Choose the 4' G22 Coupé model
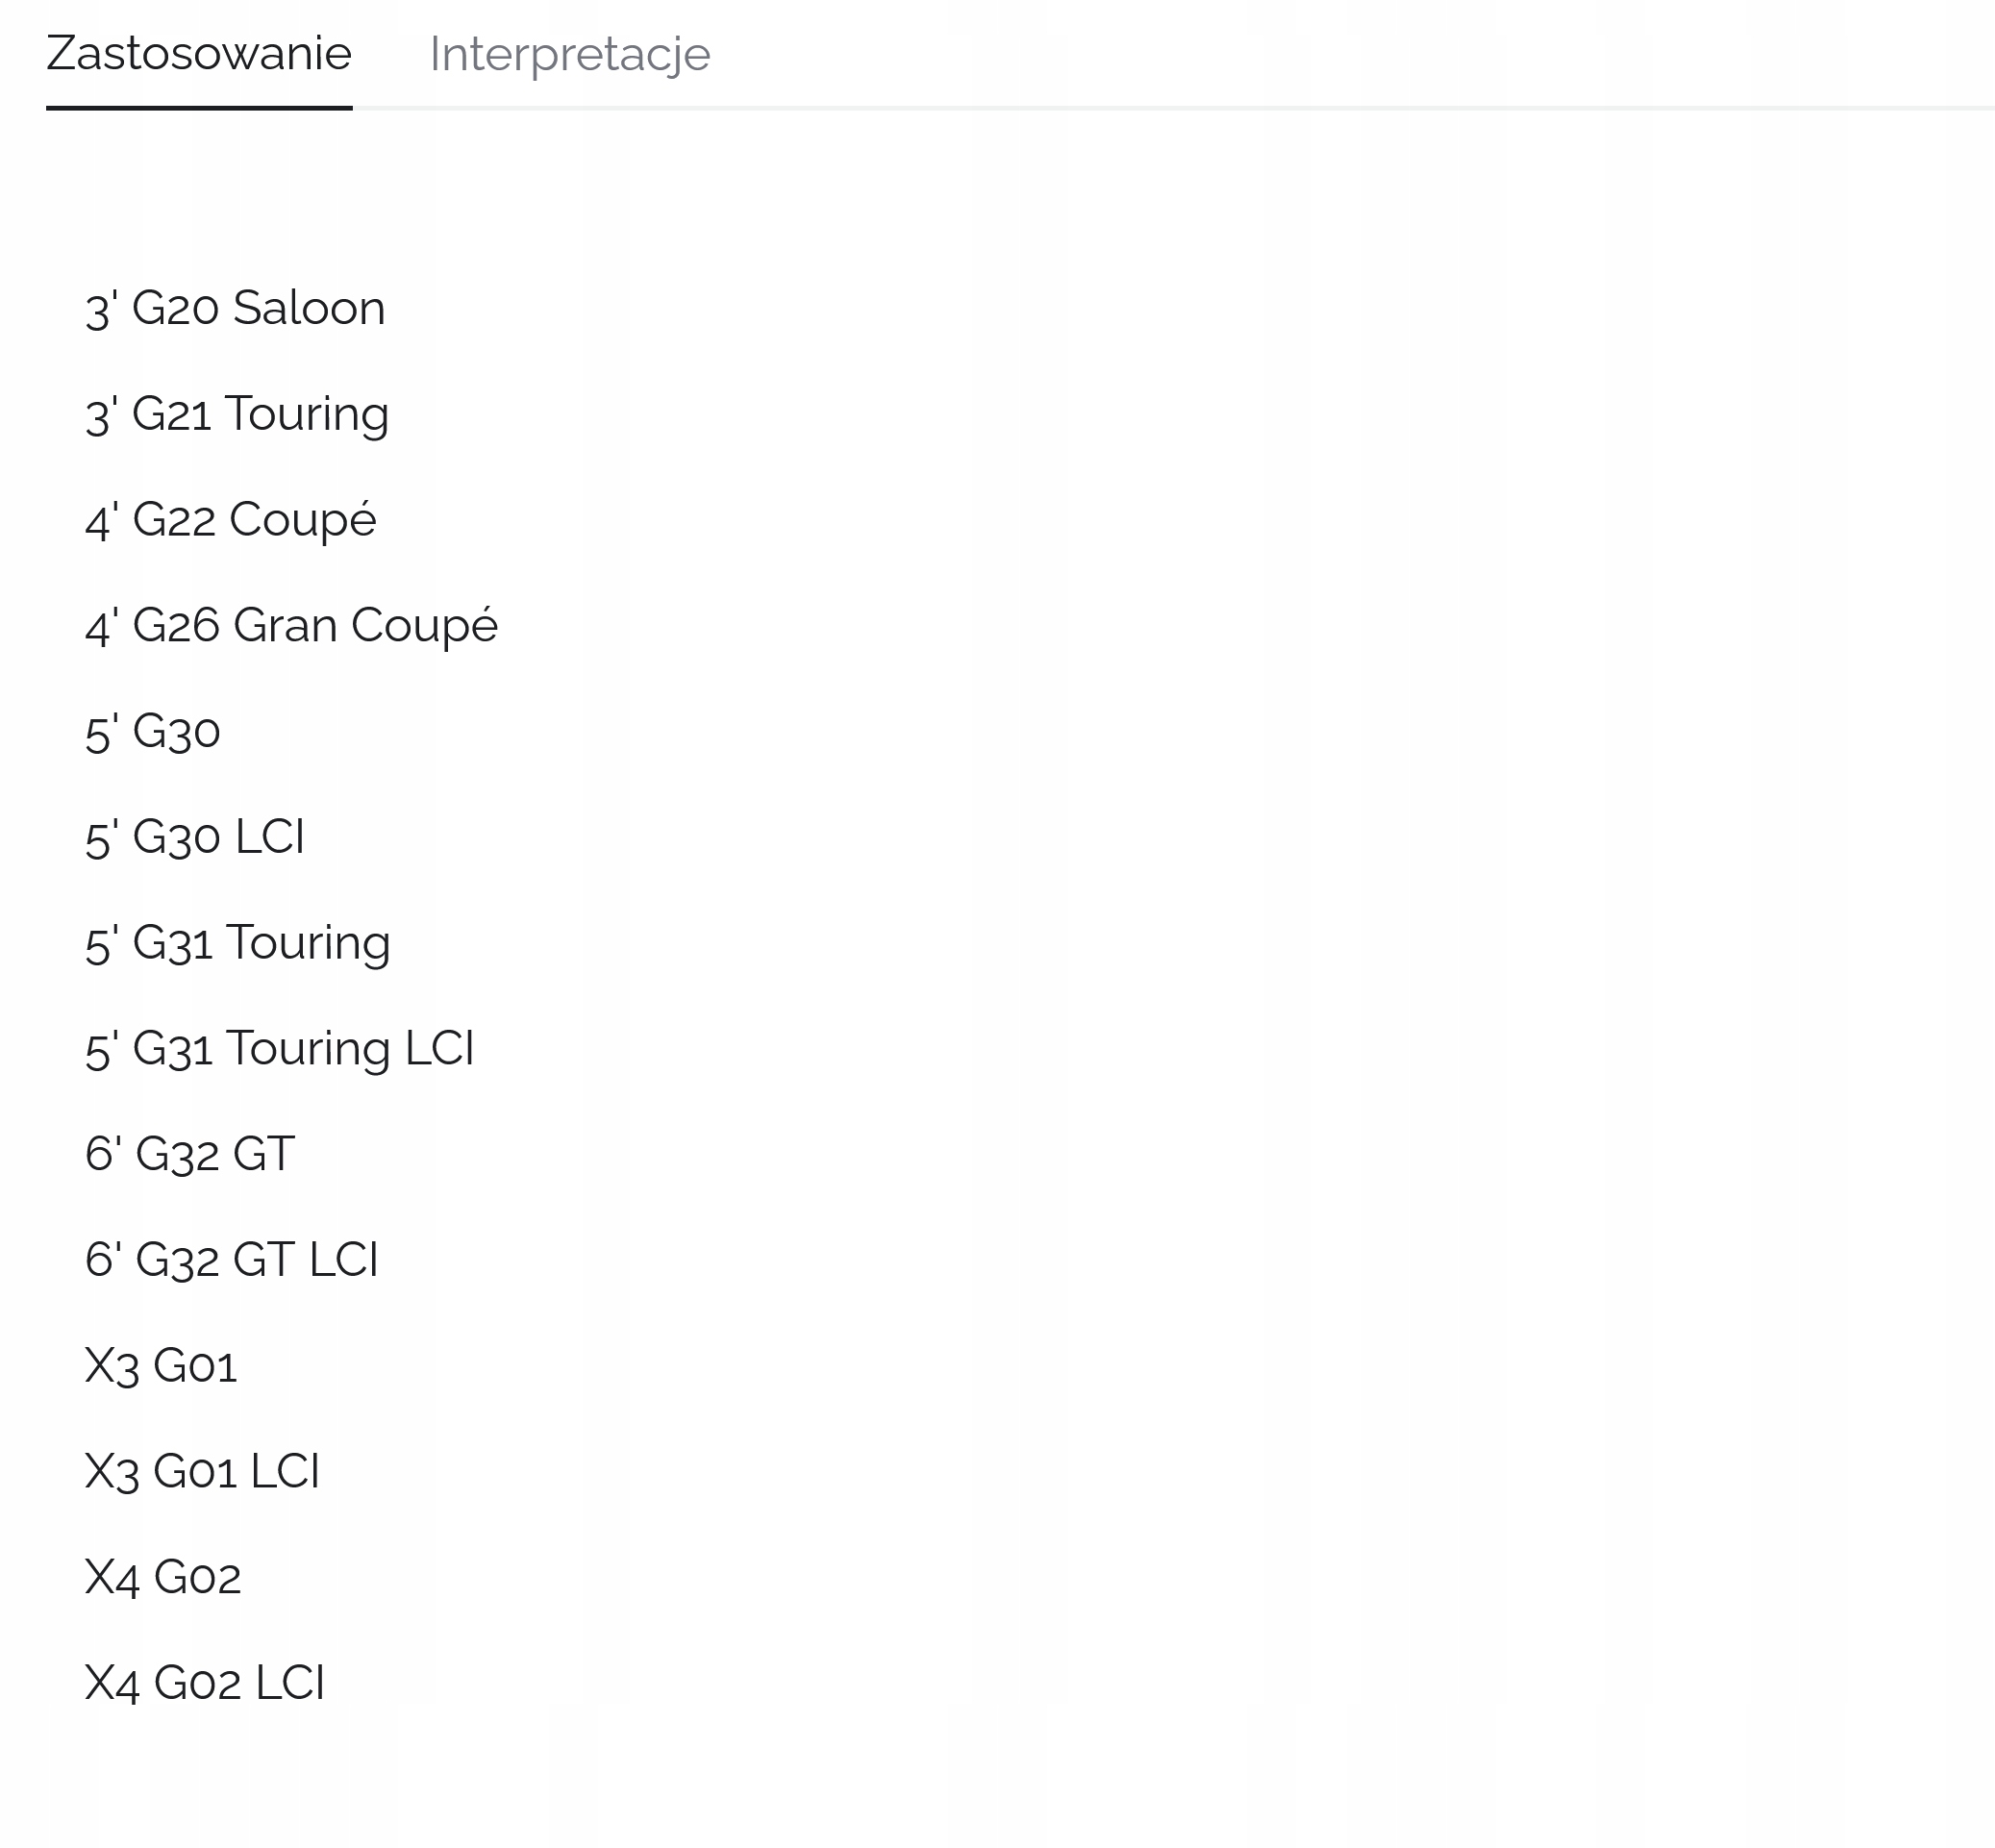This screenshot has width=1995, height=1848. coord(231,520)
